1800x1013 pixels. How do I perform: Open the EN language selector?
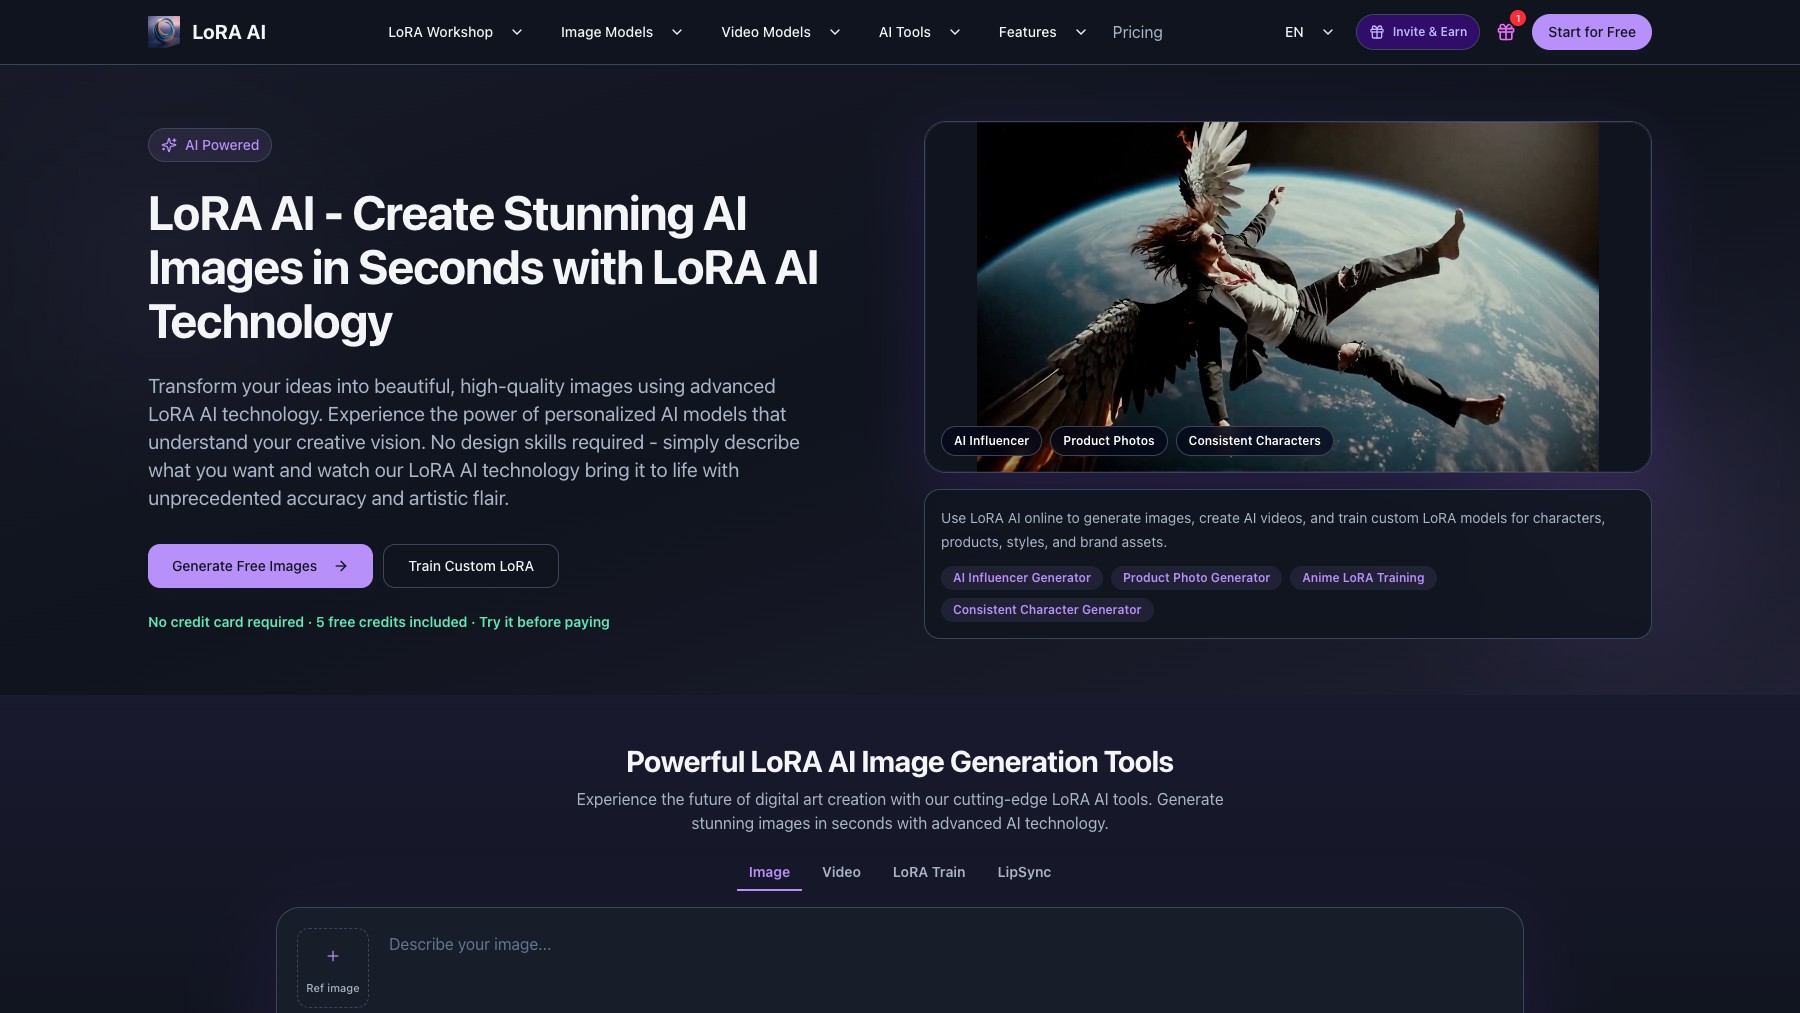[1309, 32]
